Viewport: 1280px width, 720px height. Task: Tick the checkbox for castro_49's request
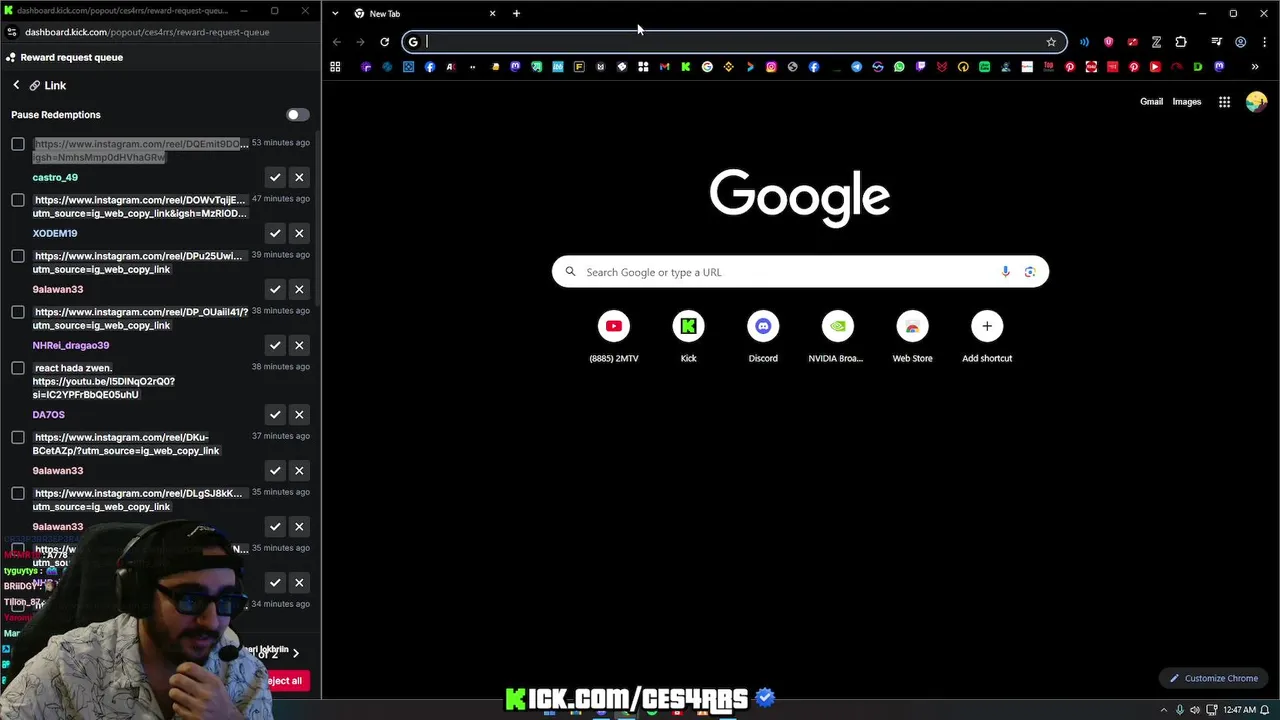tap(18, 144)
